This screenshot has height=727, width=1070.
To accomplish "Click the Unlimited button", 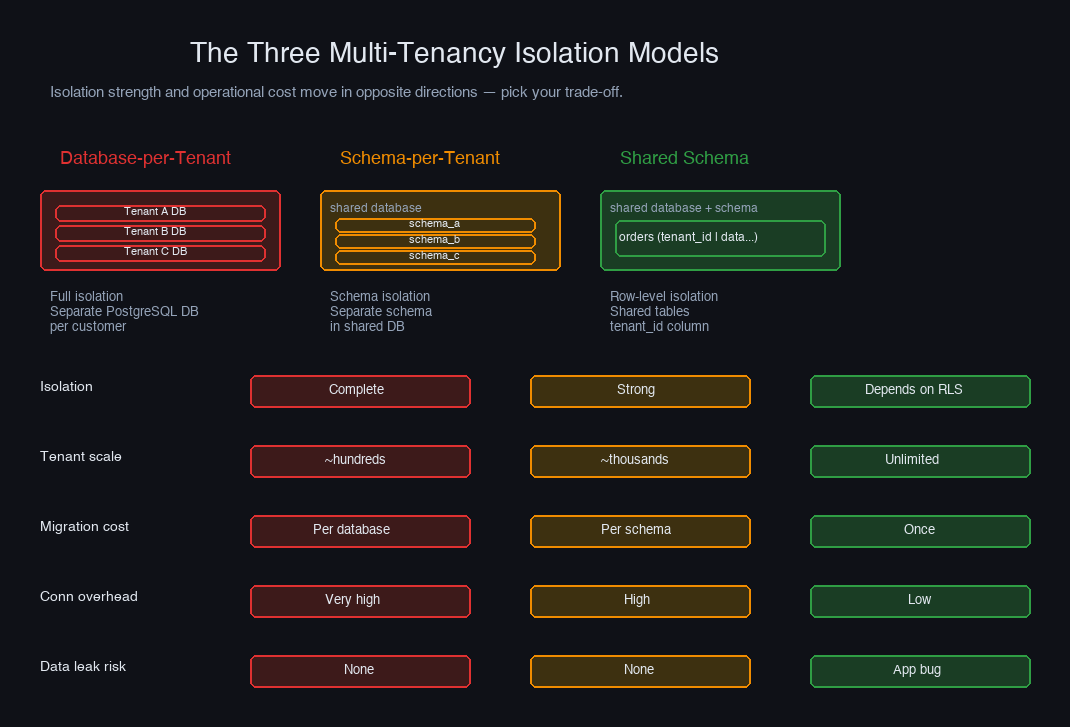I will tap(920, 460).
